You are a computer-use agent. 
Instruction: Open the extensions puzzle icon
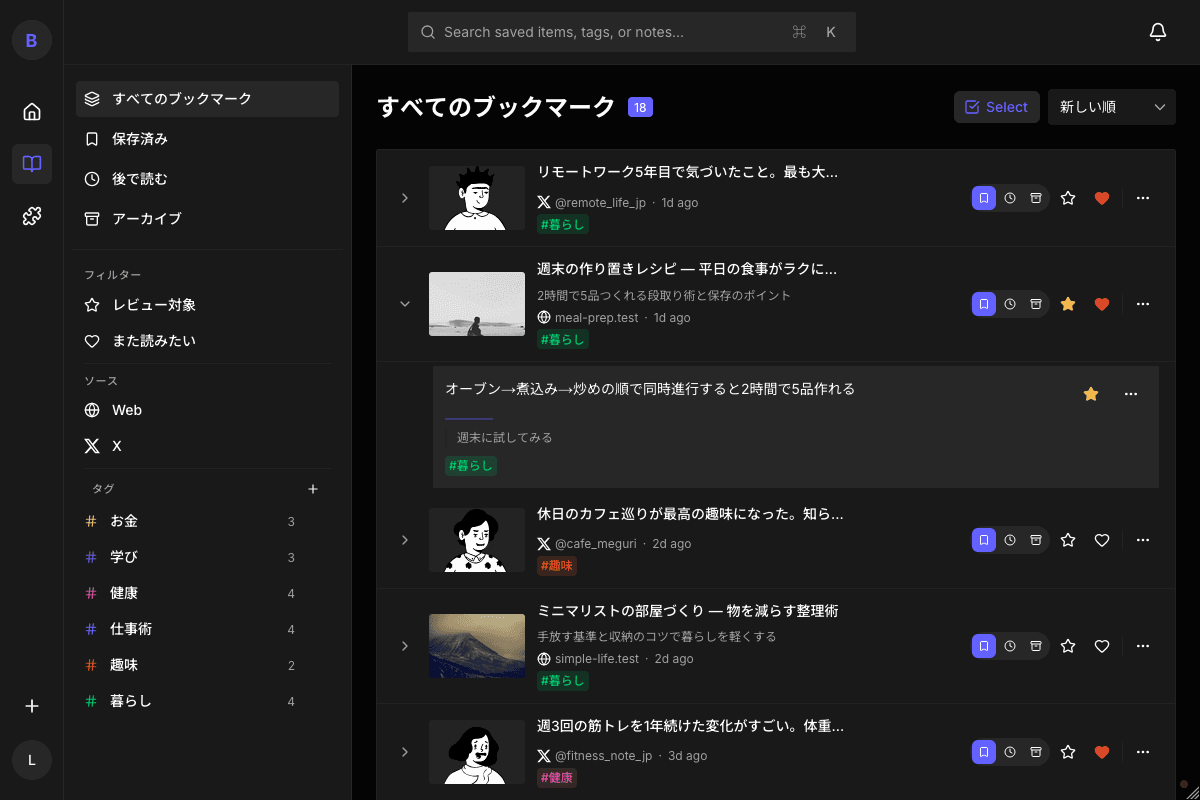click(x=32, y=215)
